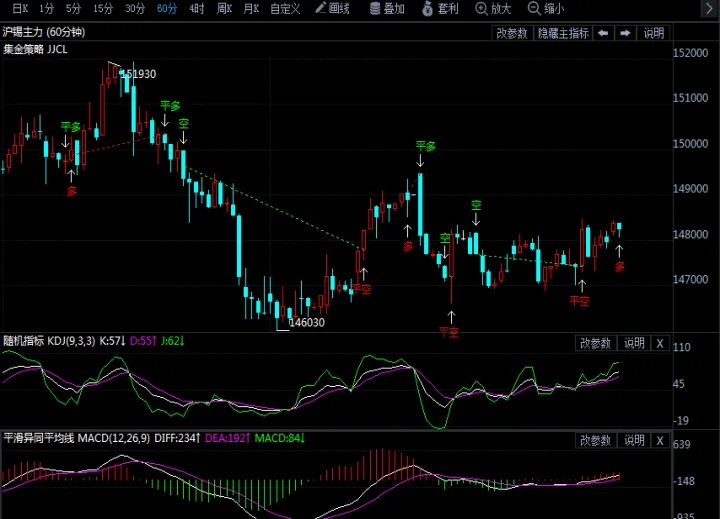This screenshot has height=519, width=720.
Task: Select the 30分 timeframe tab
Action: pos(135,8)
